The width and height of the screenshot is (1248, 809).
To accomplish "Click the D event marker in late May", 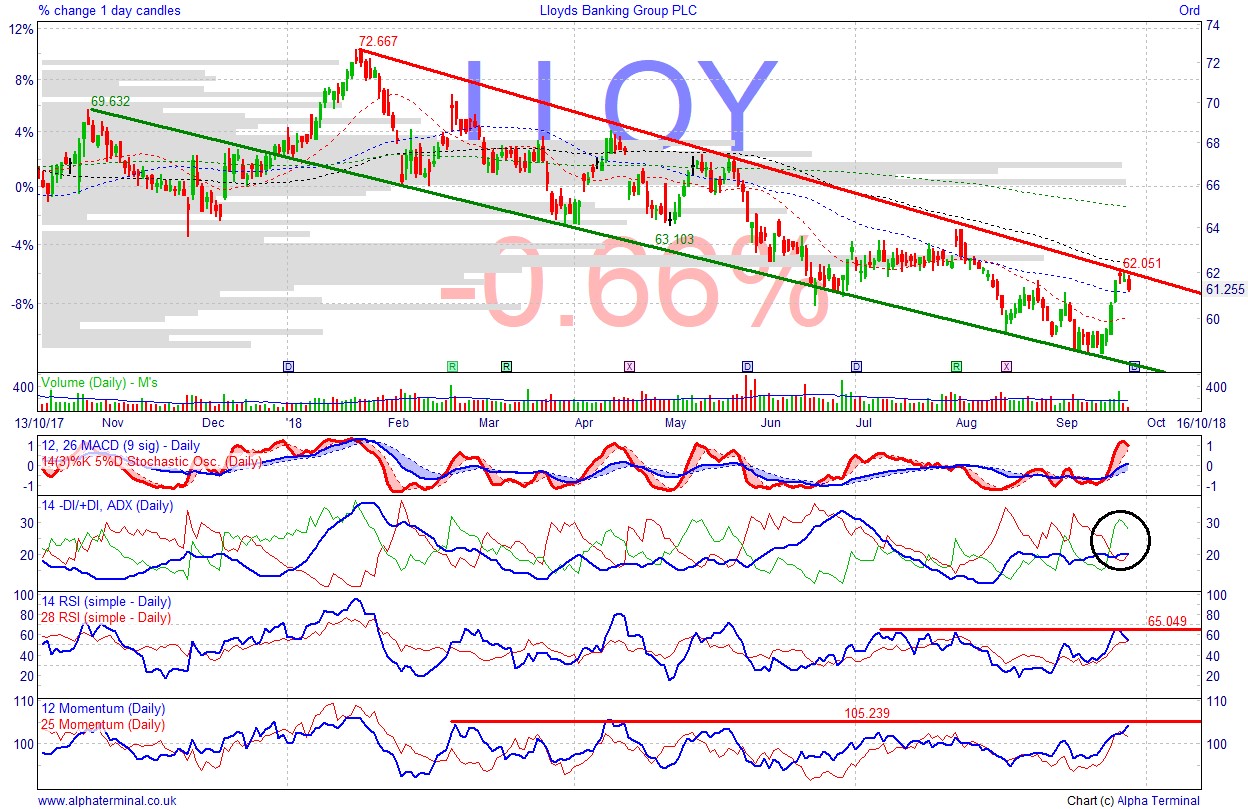I will (x=747, y=367).
